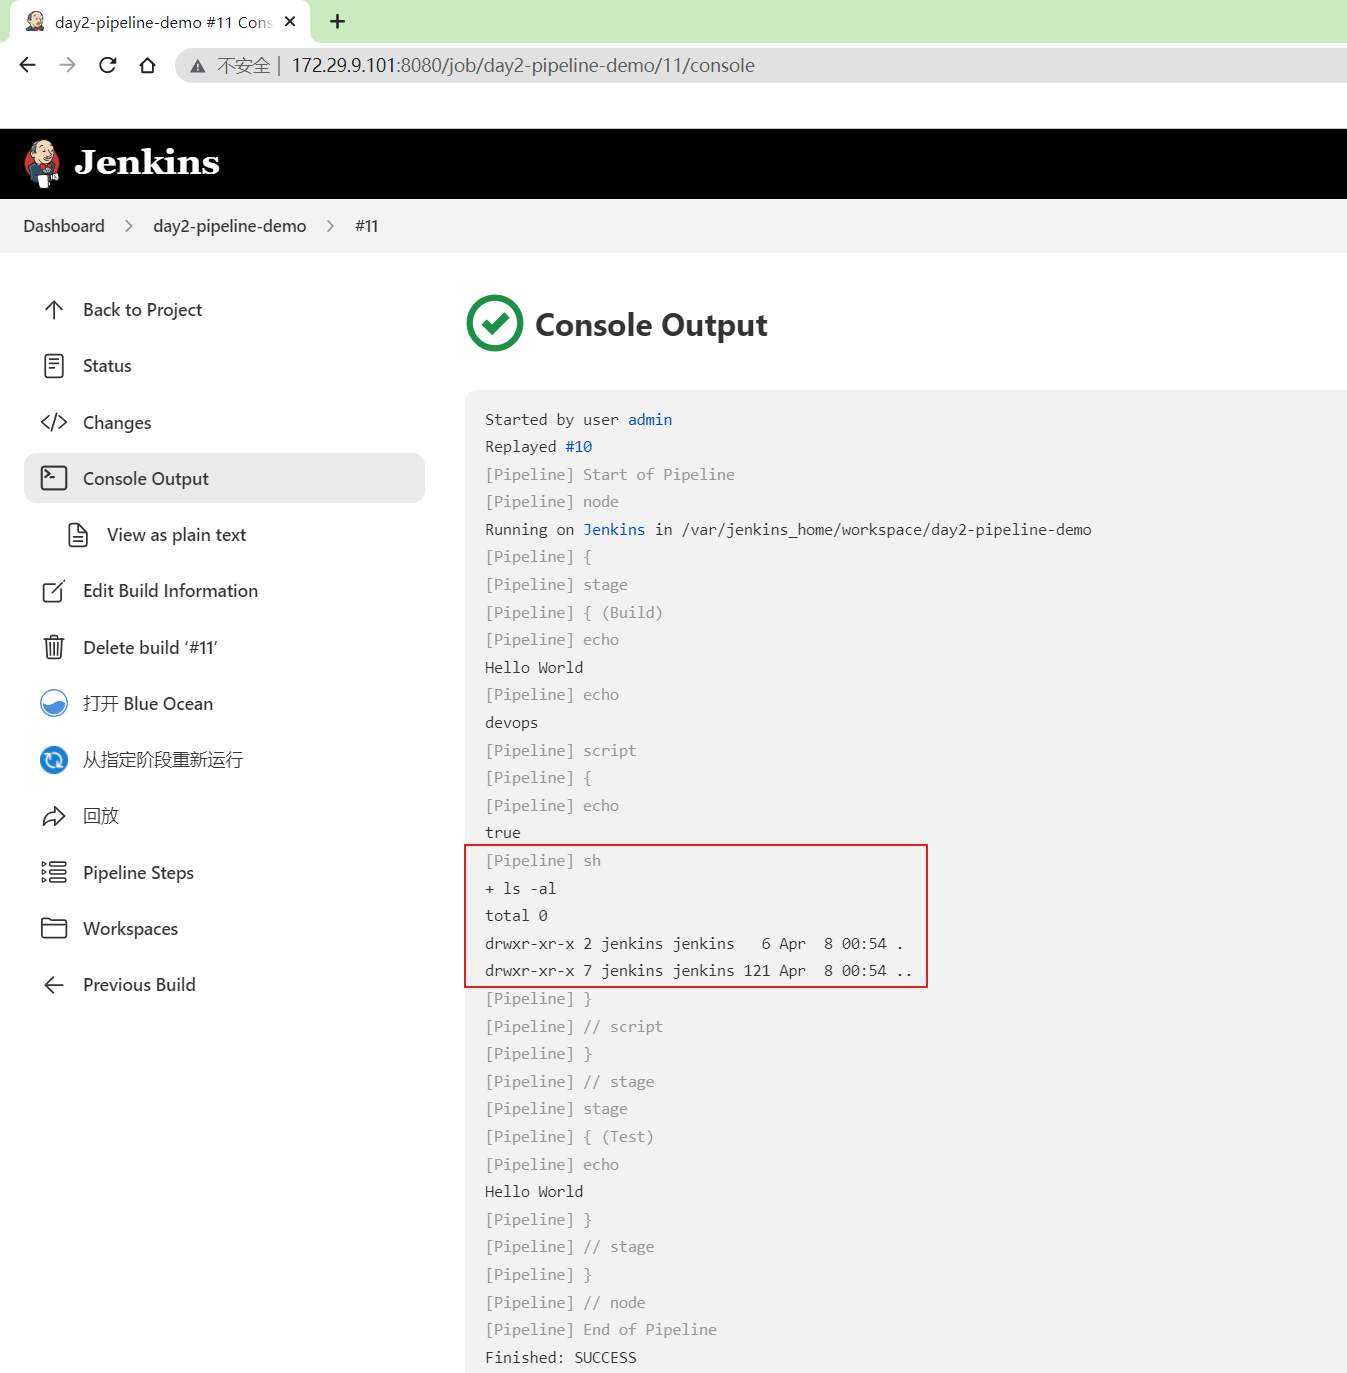The height and width of the screenshot is (1373, 1347).
Task: Click the Delete build trash icon
Action: [x=54, y=647]
